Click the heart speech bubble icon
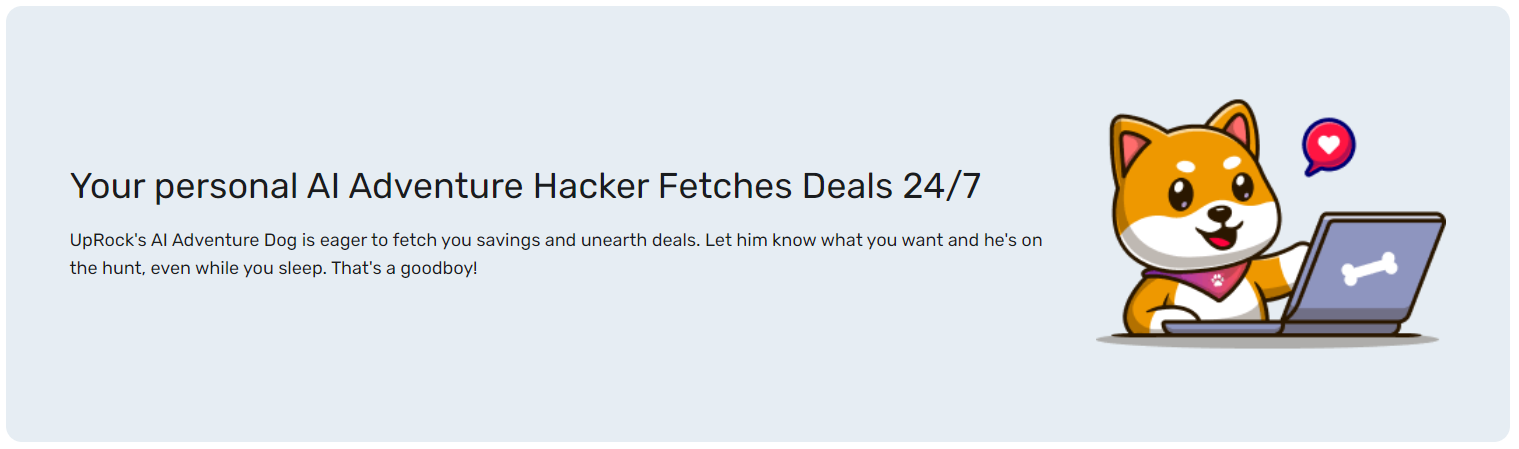 [1328, 146]
